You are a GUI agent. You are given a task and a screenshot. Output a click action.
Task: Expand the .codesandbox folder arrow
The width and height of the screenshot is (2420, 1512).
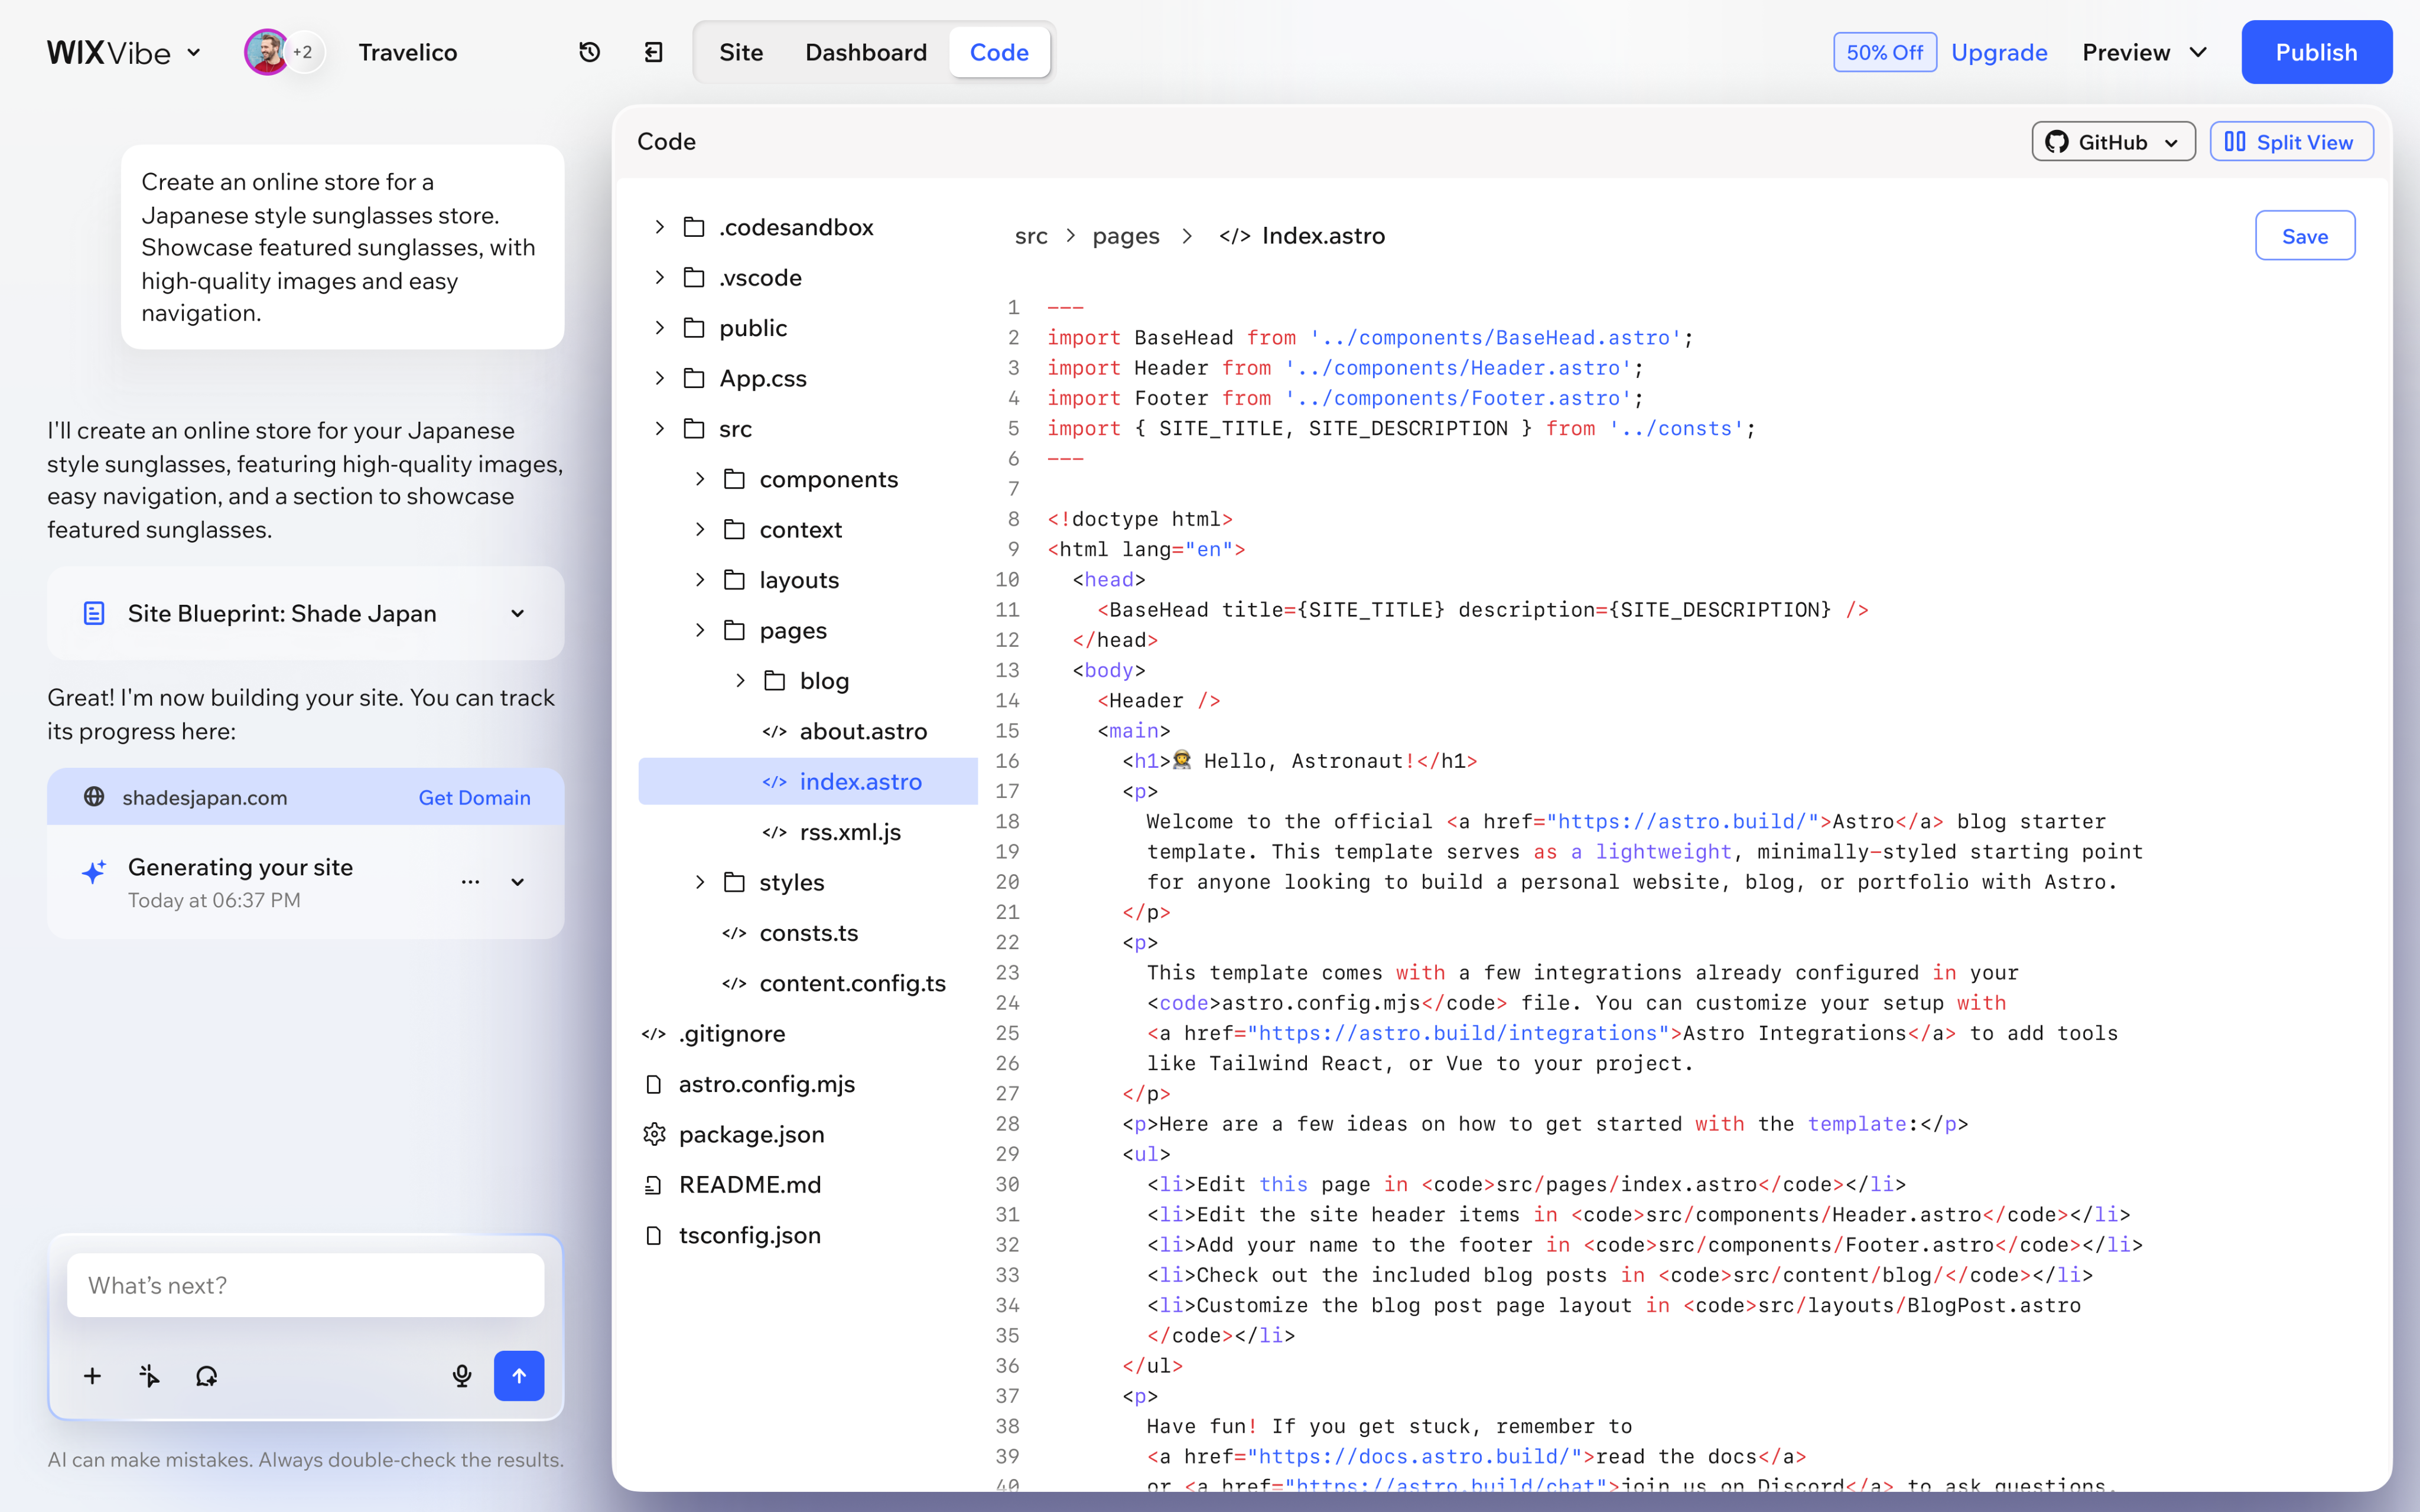click(x=659, y=227)
